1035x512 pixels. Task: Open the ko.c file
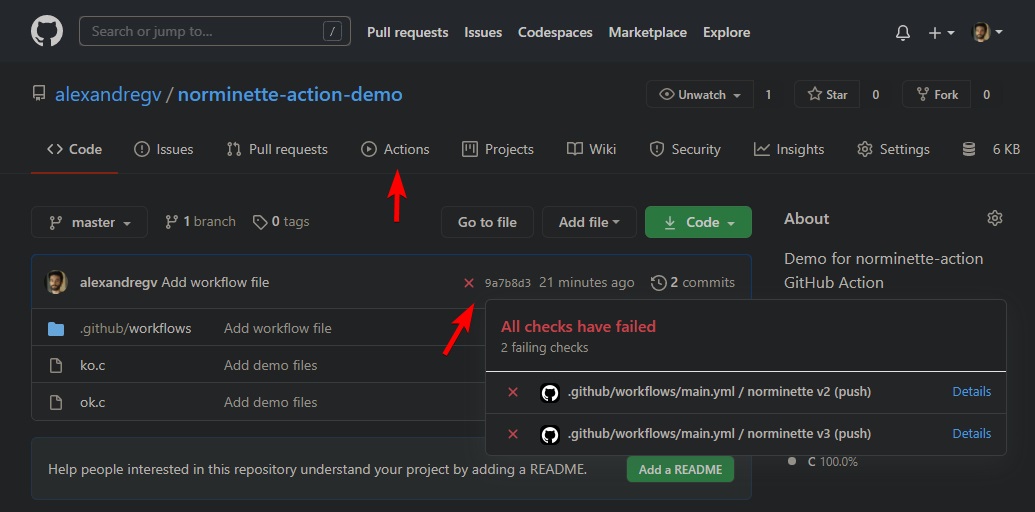click(x=92, y=365)
